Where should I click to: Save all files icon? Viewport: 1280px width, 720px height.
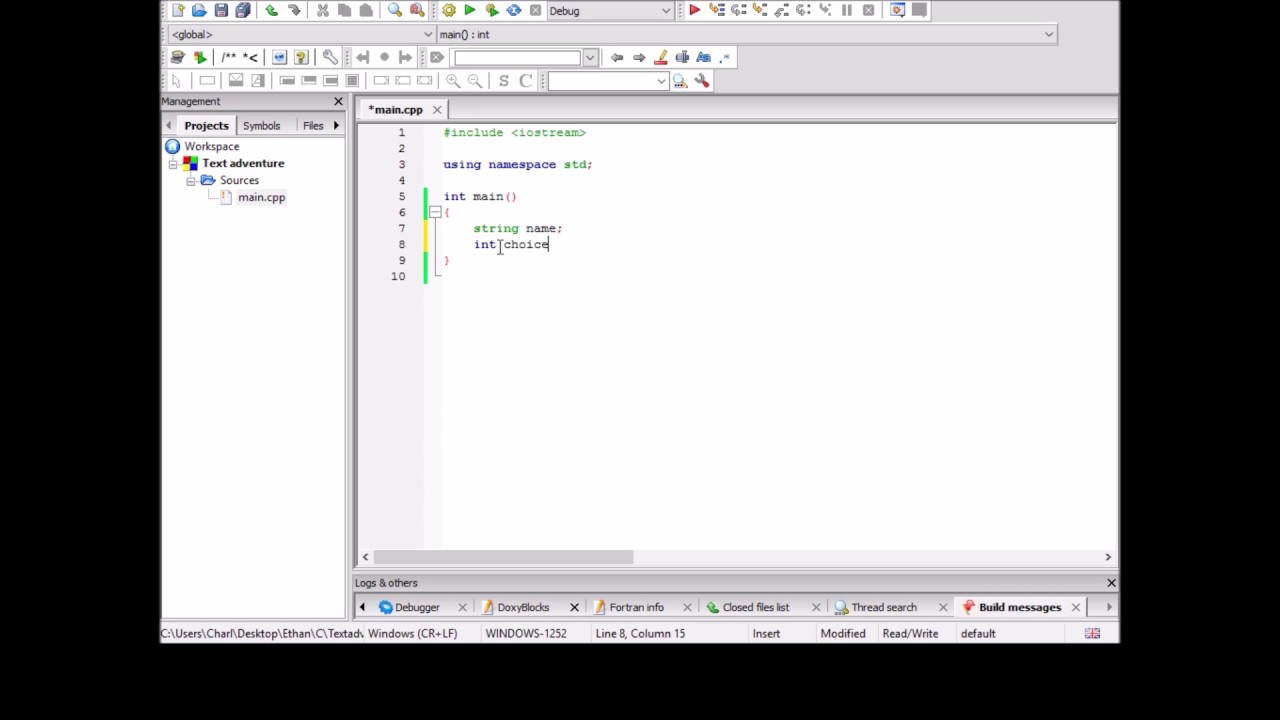(x=243, y=10)
